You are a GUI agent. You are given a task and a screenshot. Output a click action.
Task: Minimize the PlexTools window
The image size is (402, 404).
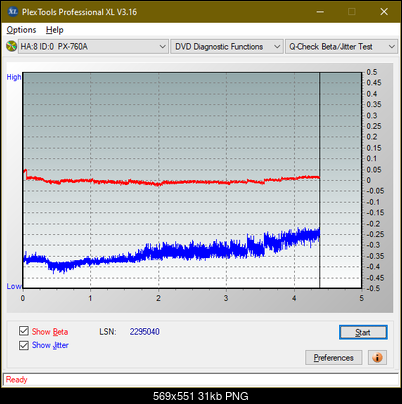pyautogui.click(x=320, y=12)
